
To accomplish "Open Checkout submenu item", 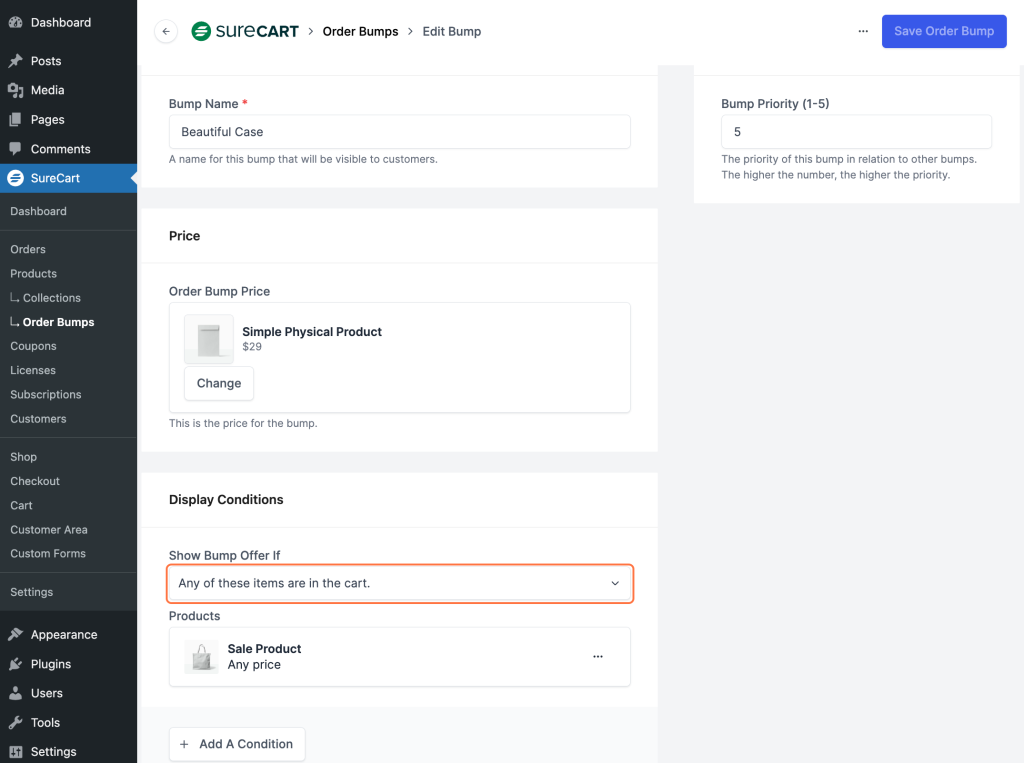I will 35,481.
